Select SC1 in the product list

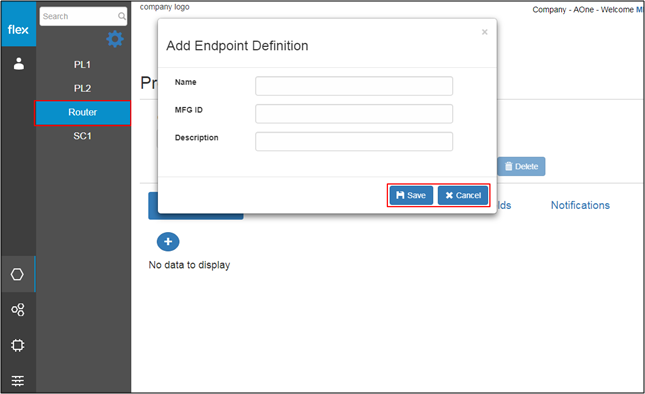pos(82,136)
